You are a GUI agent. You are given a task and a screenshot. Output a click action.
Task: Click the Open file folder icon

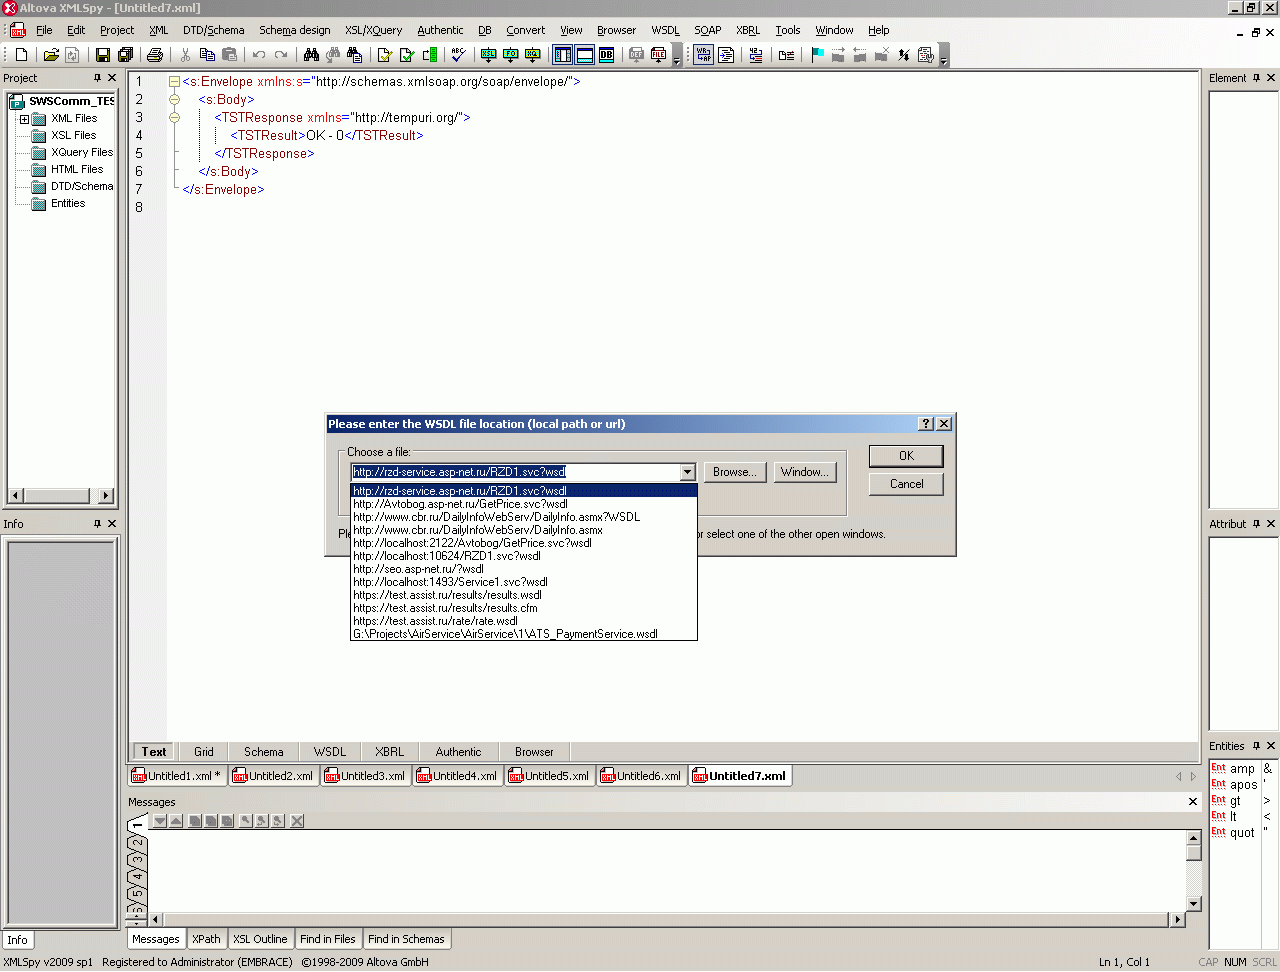[51, 55]
